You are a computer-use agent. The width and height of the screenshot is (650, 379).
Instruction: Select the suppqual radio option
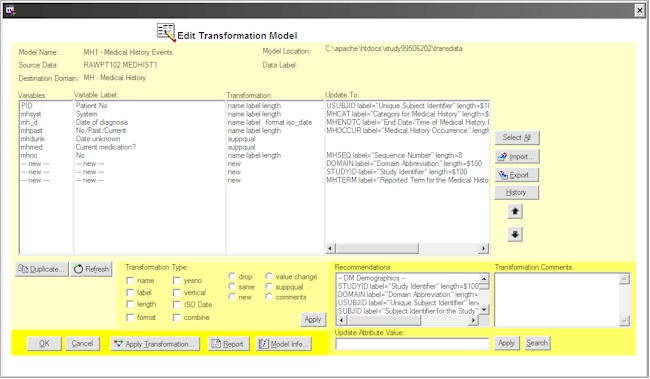(x=269, y=286)
